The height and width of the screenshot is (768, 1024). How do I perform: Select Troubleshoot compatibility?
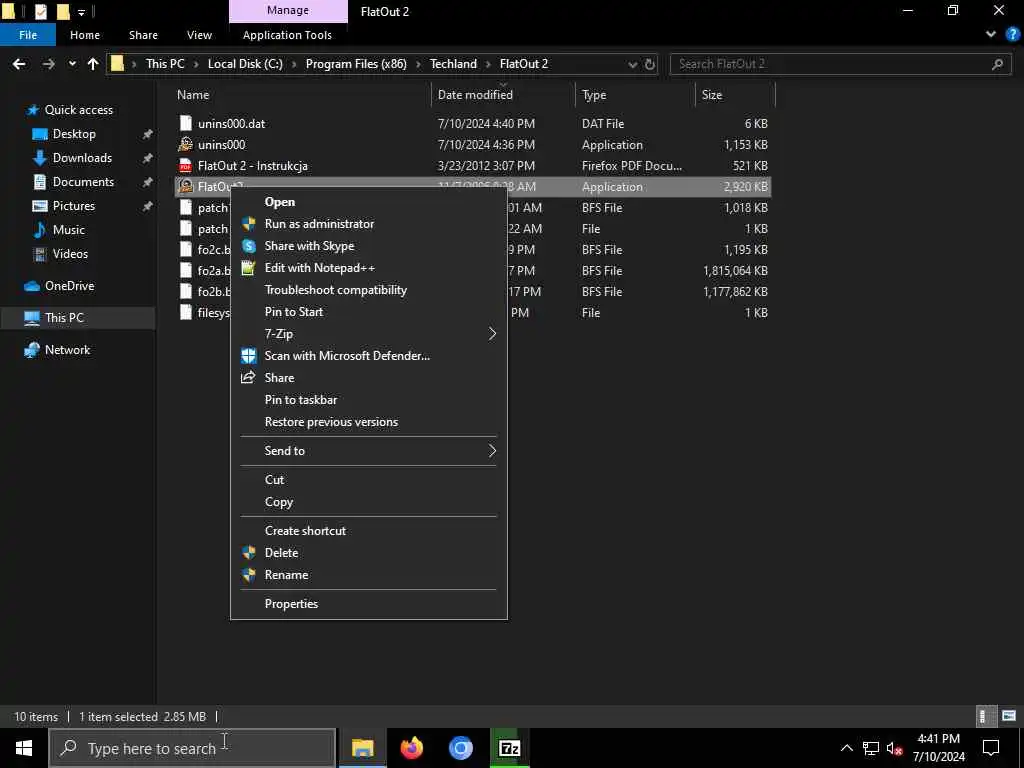pos(368,290)
